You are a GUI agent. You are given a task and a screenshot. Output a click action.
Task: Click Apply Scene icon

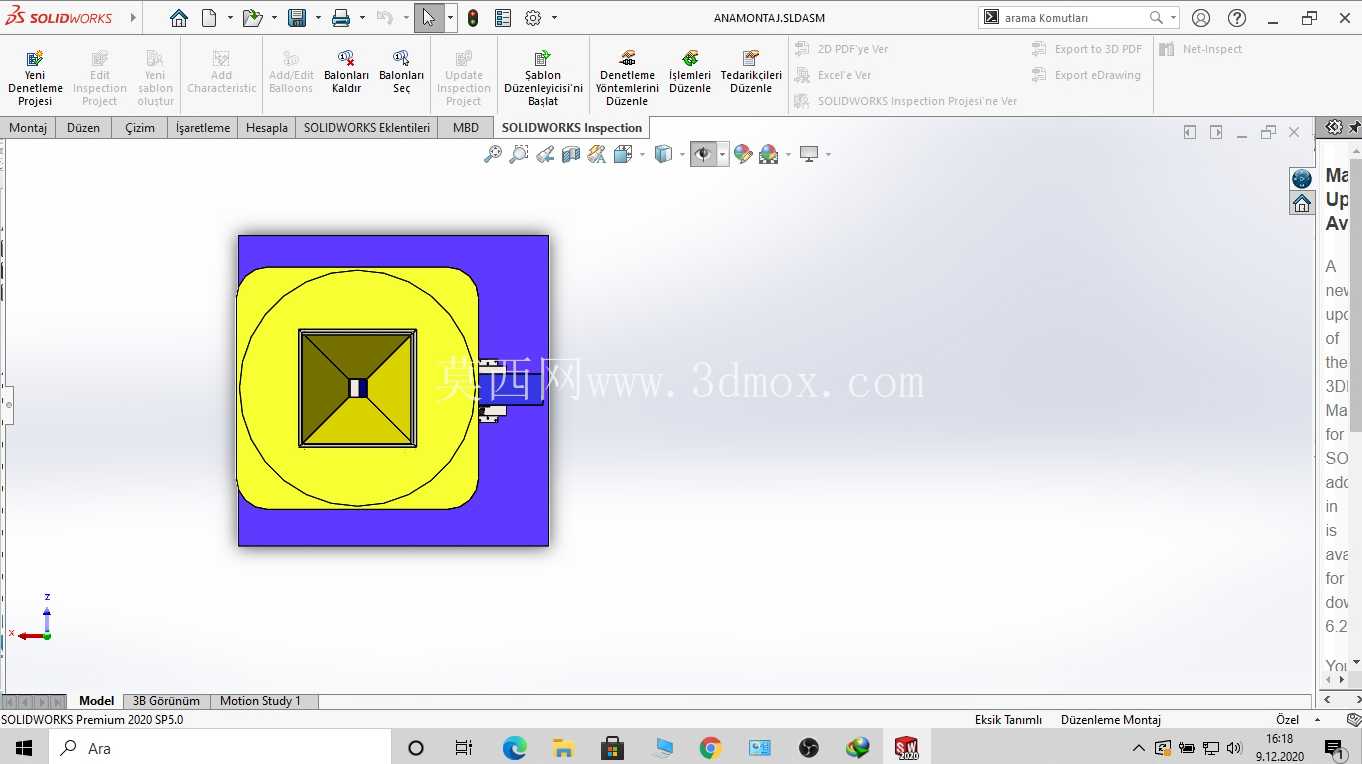pyautogui.click(x=768, y=154)
